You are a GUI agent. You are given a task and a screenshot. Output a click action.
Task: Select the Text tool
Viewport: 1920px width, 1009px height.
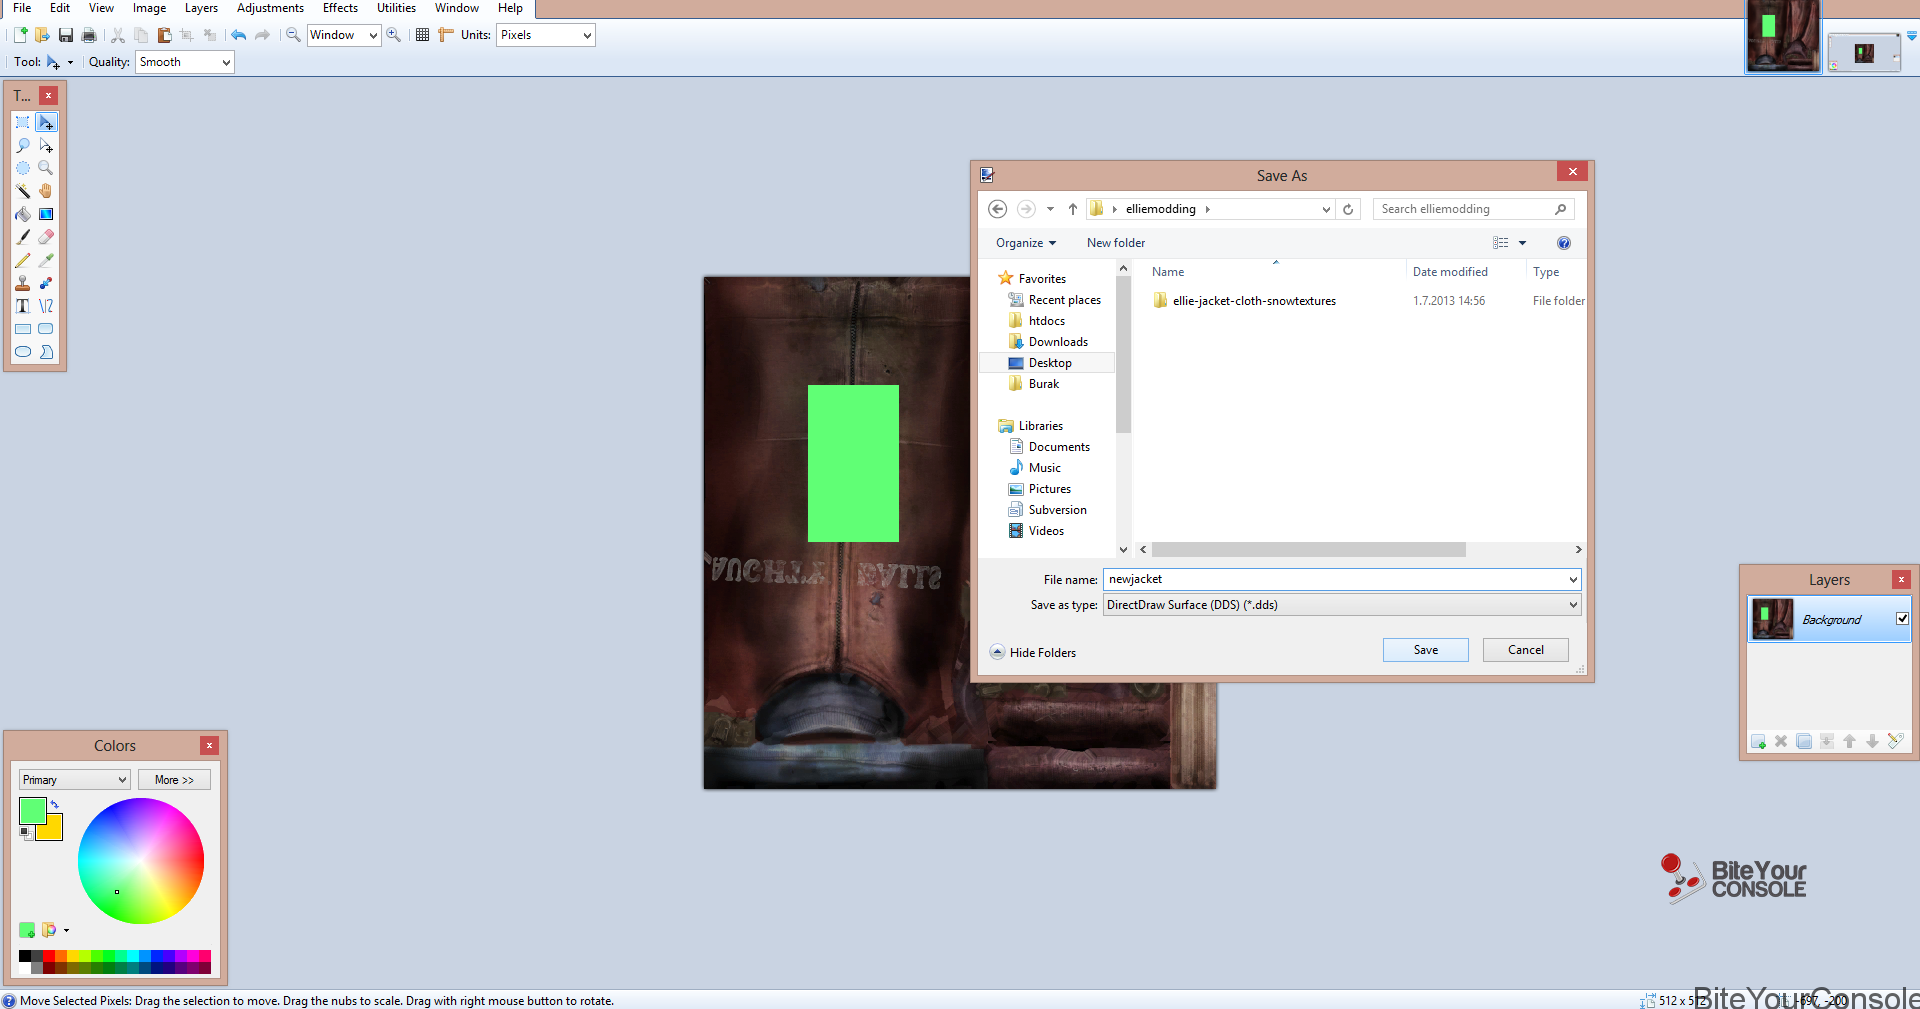23,306
